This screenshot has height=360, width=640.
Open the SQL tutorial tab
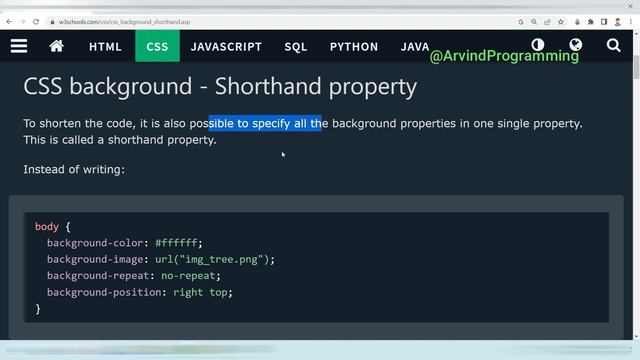[296, 47]
